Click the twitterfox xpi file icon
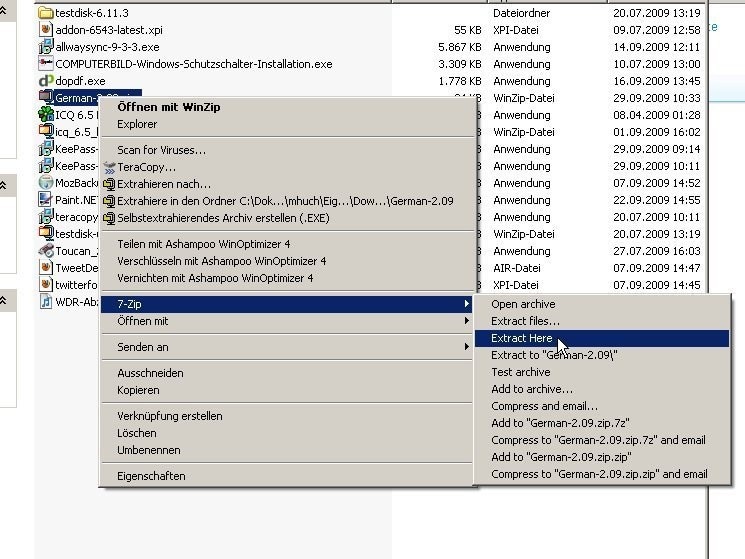This screenshot has width=745, height=559. point(46,285)
